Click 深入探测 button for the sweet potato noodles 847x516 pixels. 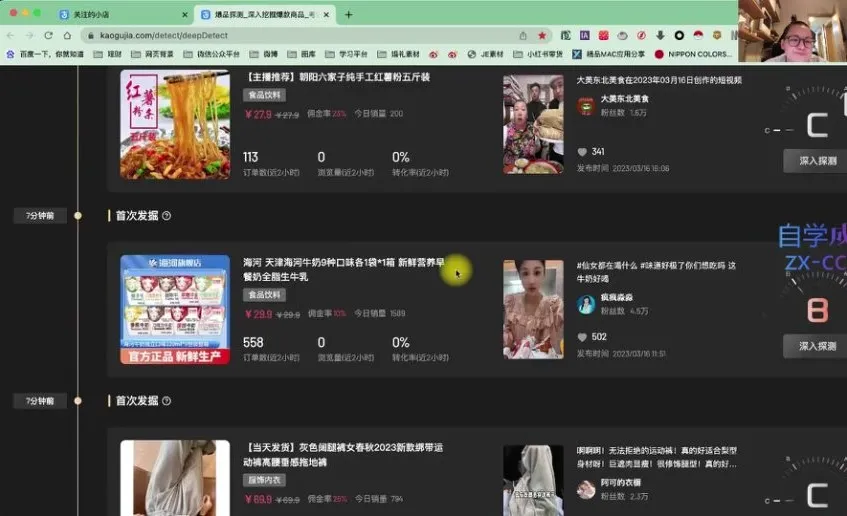pyautogui.click(x=816, y=160)
